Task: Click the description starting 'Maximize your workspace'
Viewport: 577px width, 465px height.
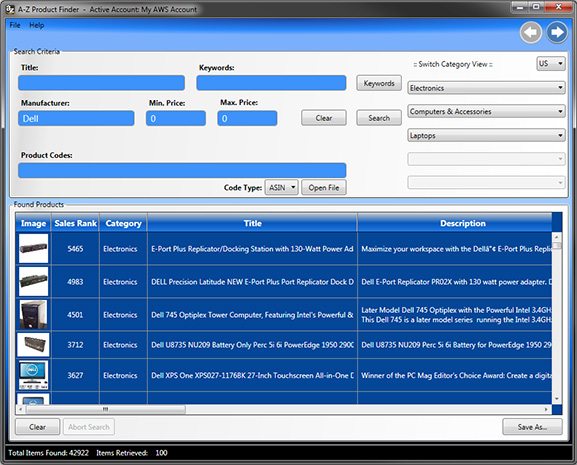Action: click(x=456, y=249)
